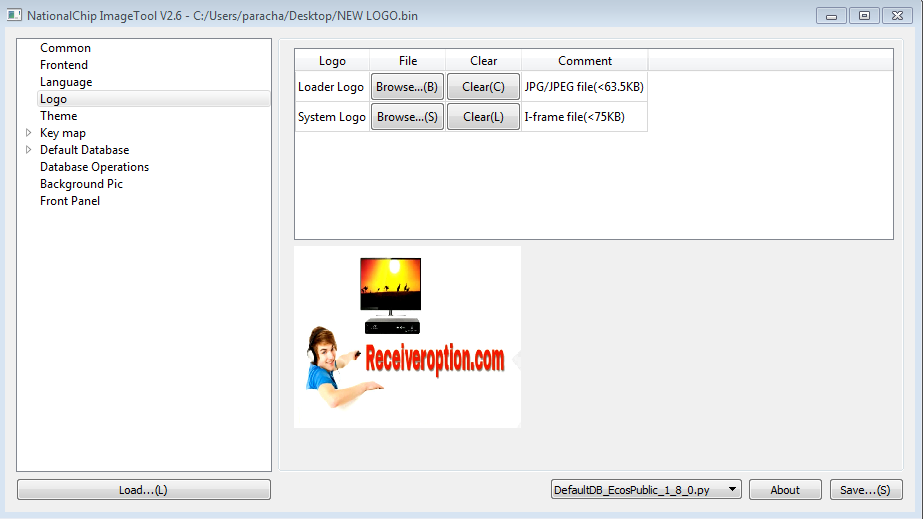Select Common in the settings tree
The height and width of the screenshot is (519, 923).
65,48
